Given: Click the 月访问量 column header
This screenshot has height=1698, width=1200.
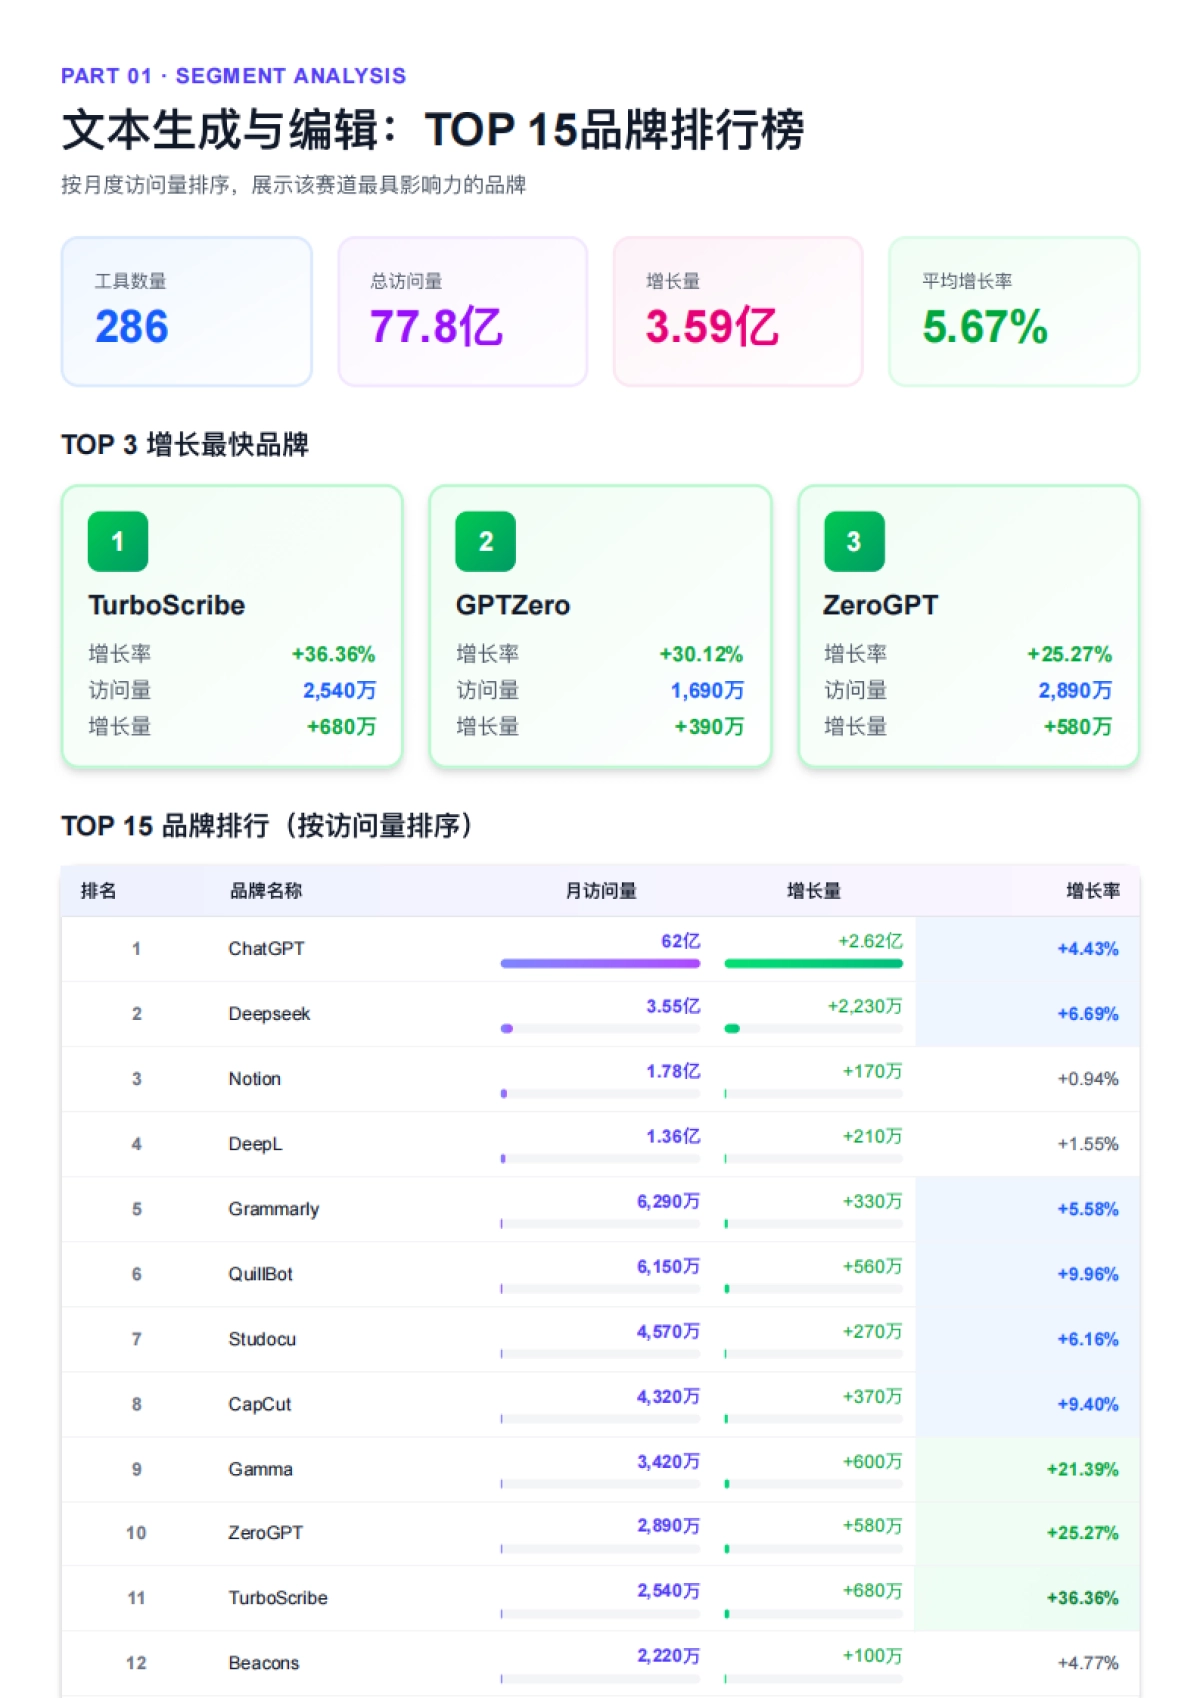Looking at the screenshot, I should [x=600, y=891].
